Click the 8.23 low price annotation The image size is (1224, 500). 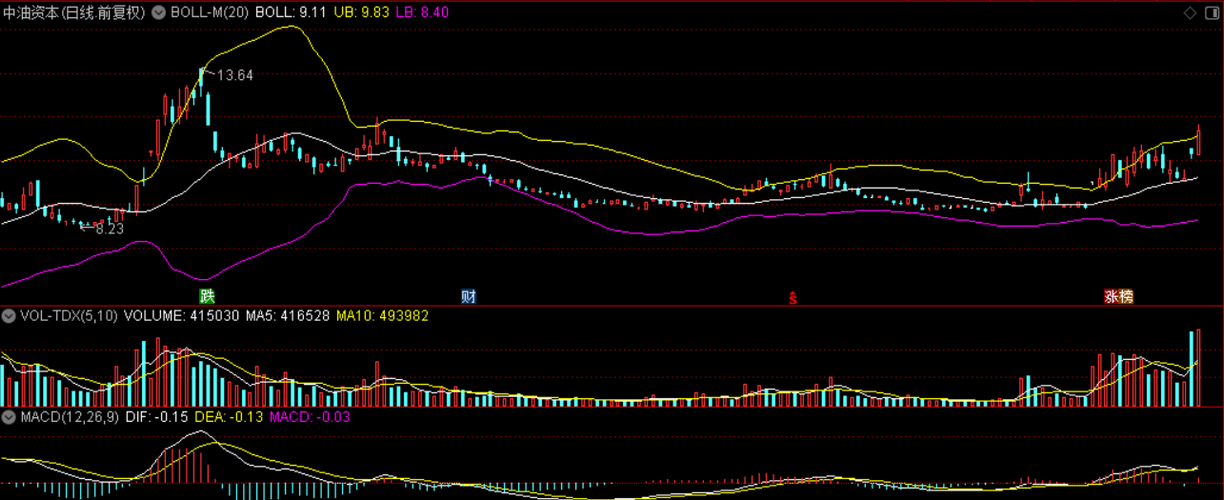(x=109, y=229)
